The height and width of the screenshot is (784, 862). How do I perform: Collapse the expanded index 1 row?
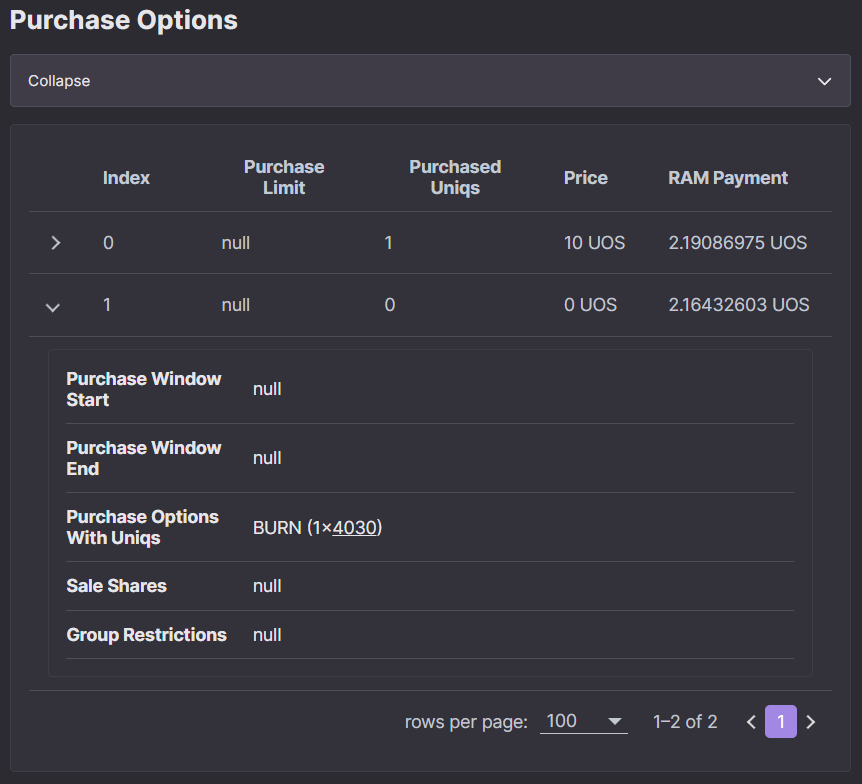(x=53, y=307)
